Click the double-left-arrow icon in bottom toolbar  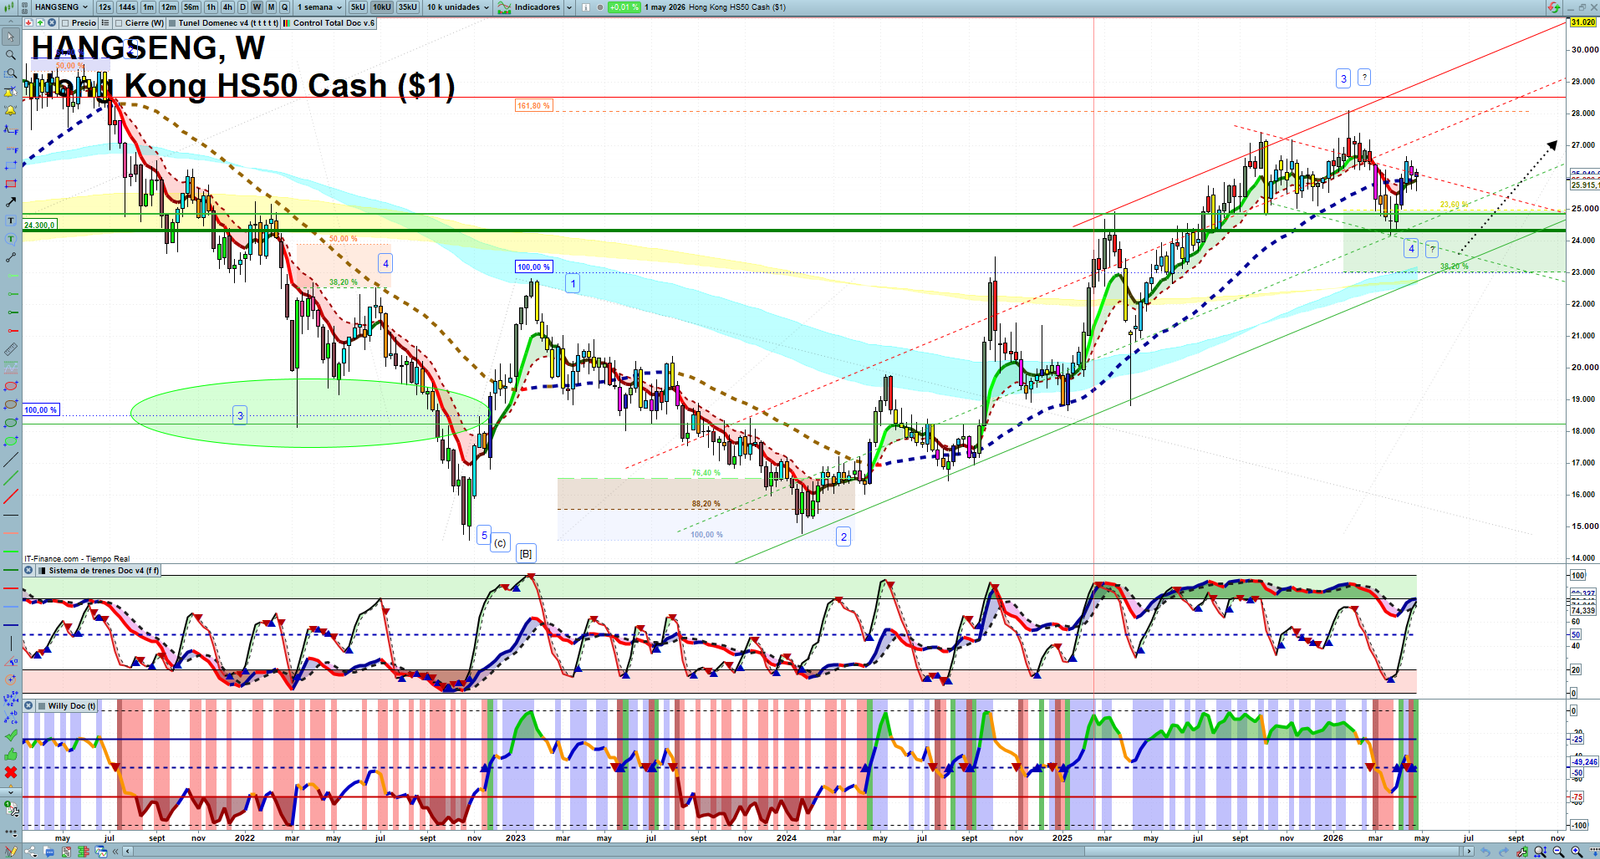pos(115,851)
